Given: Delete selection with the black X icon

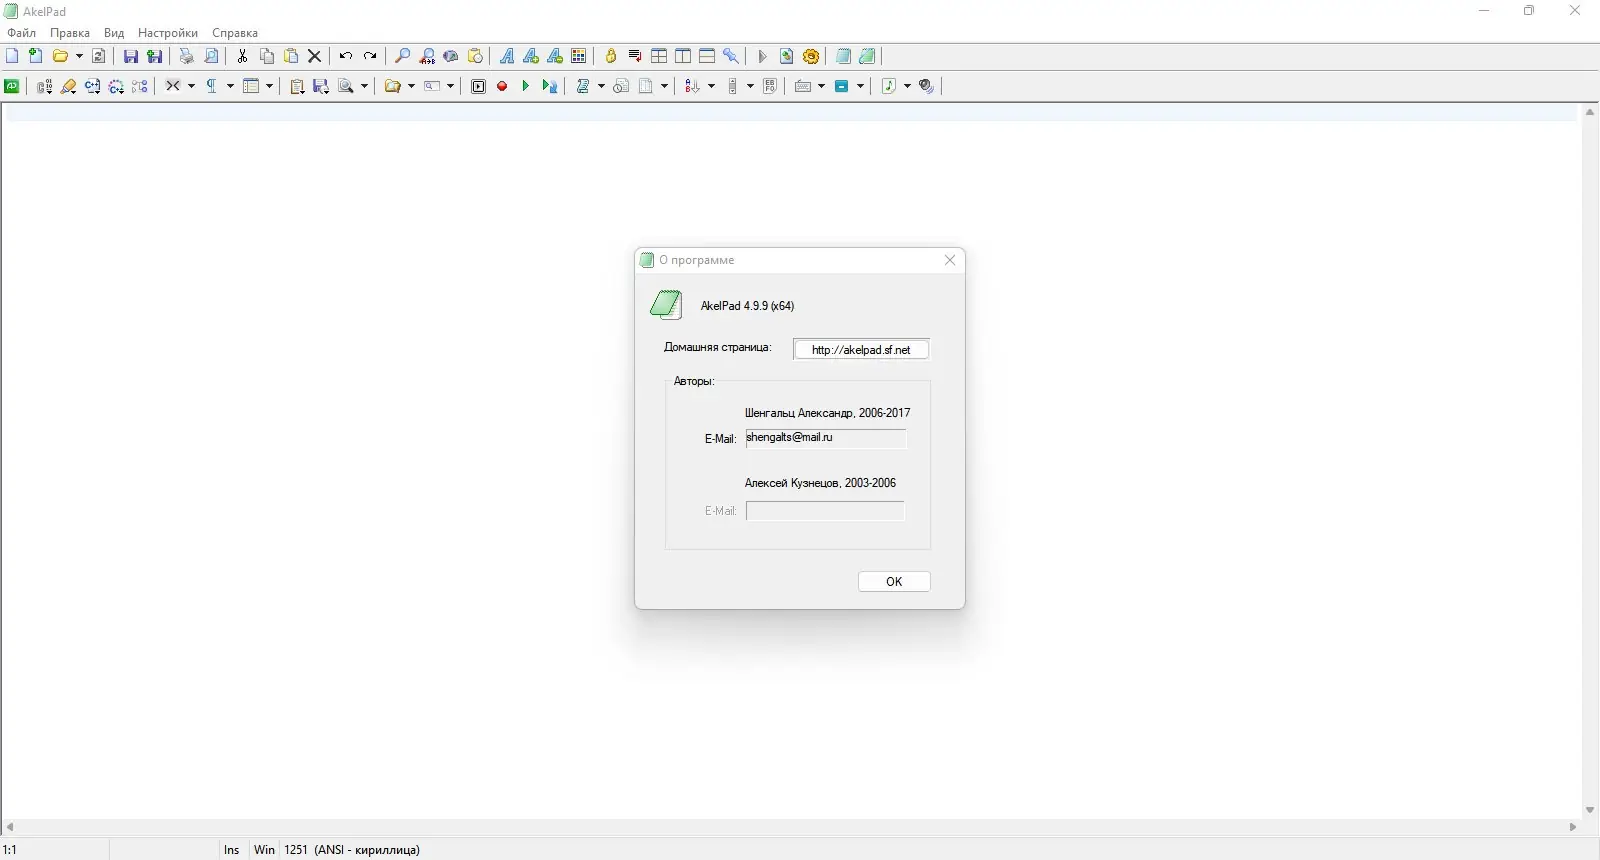Looking at the screenshot, I should click(315, 56).
